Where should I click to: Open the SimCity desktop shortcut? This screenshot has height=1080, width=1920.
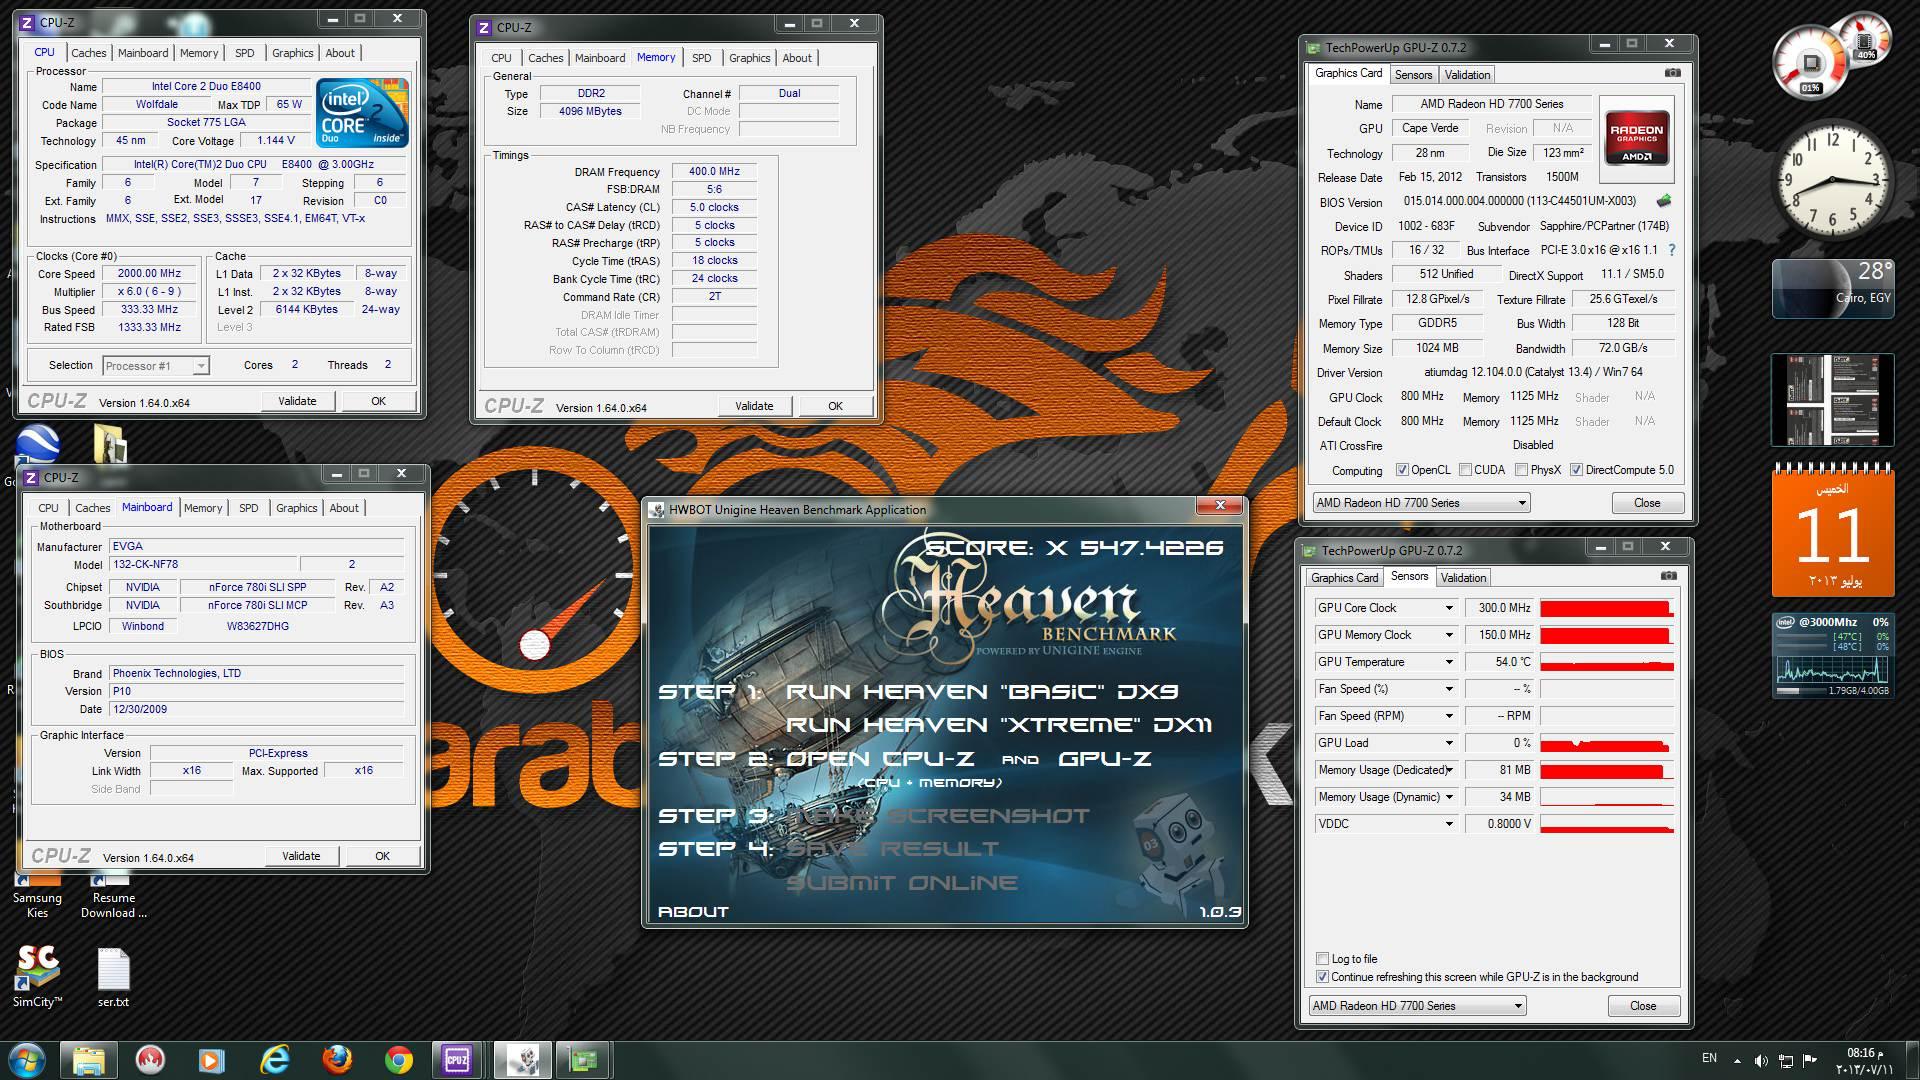click(x=38, y=976)
